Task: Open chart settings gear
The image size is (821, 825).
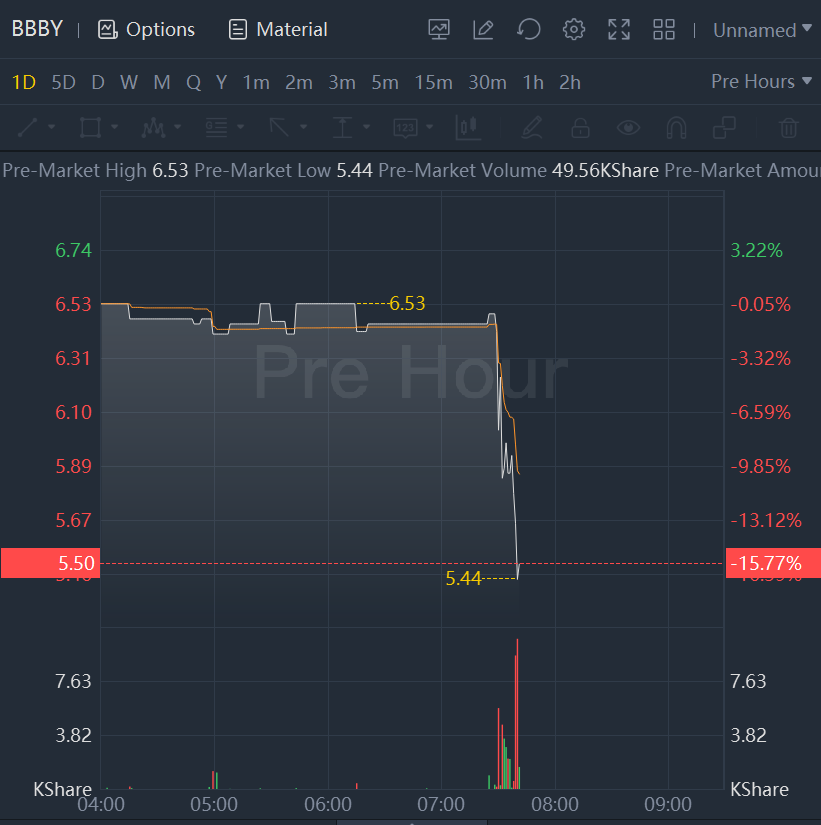Action: (x=574, y=30)
